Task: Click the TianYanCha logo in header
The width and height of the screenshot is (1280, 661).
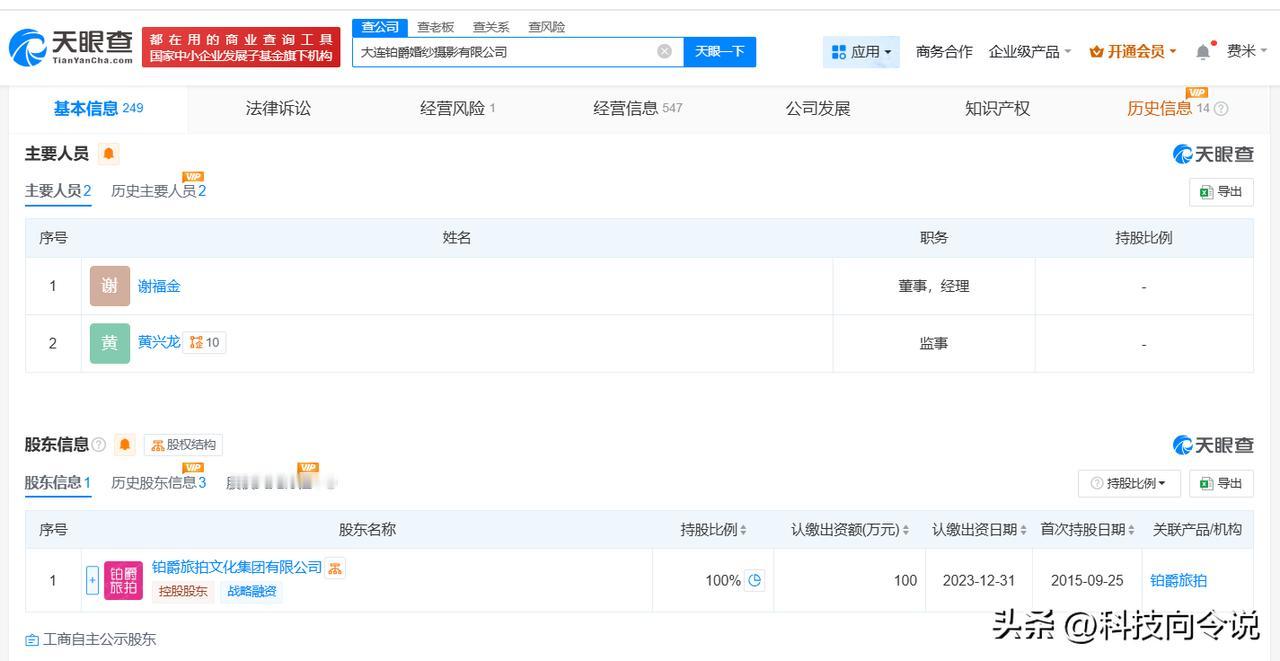Action: [71, 46]
